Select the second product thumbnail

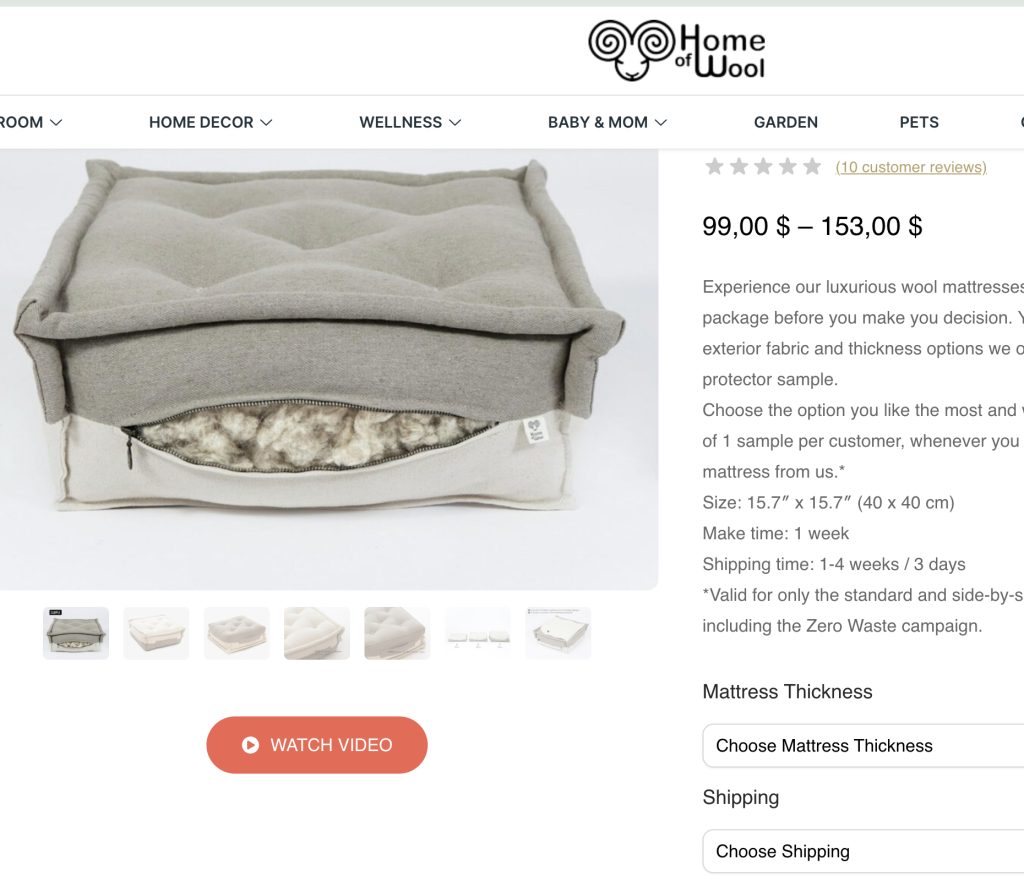tap(156, 633)
